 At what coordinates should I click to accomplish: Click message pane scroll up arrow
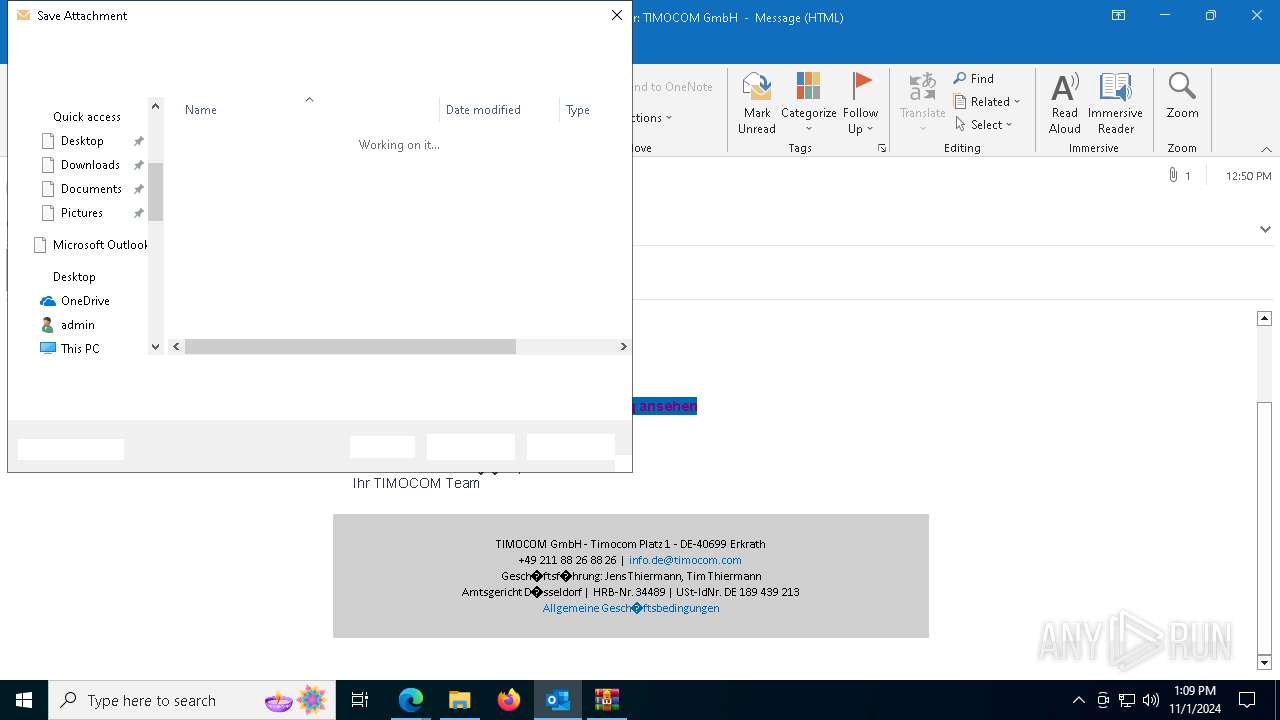tap(1264, 318)
